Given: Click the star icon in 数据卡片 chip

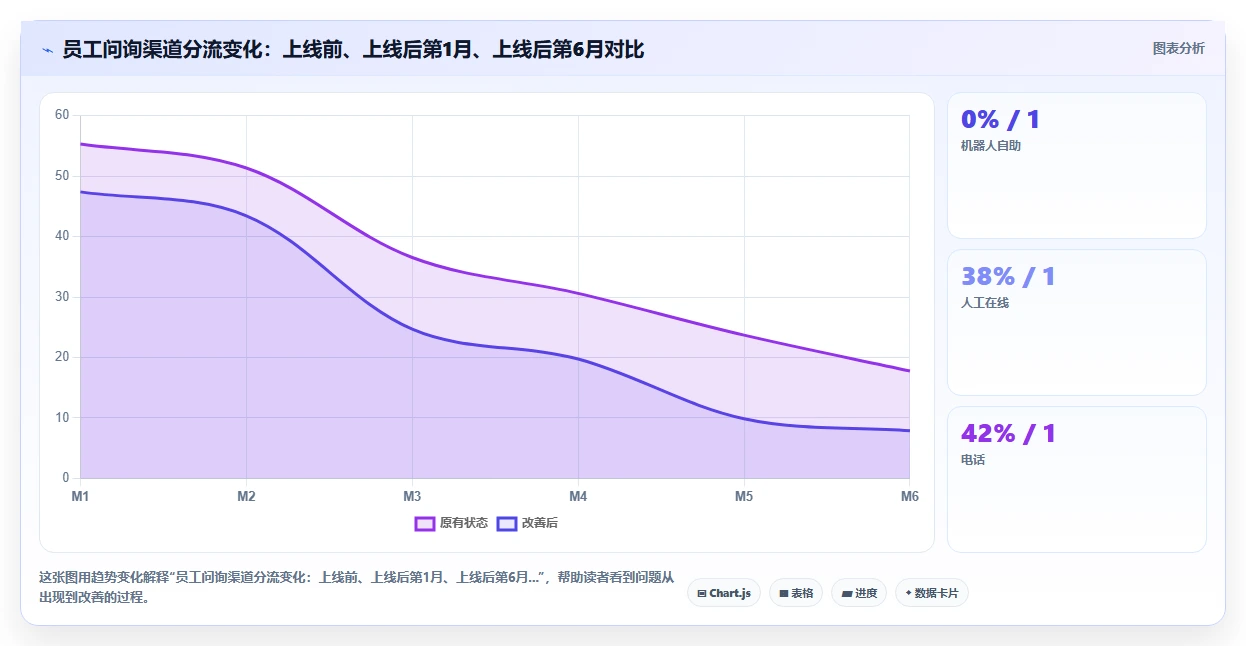Looking at the screenshot, I should coord(908,593).
